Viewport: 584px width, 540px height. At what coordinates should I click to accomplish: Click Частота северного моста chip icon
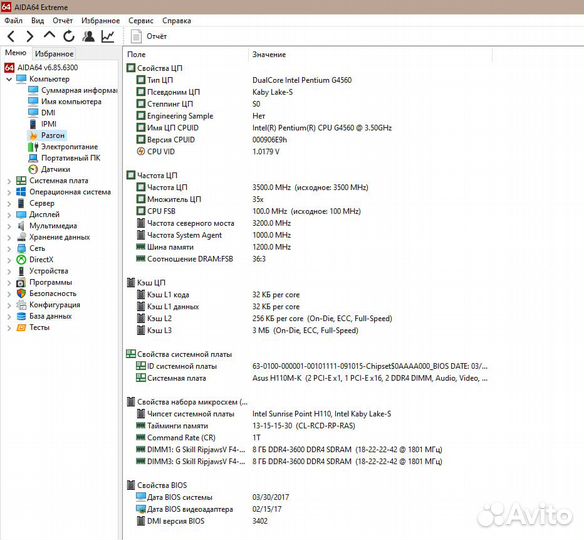(x=141, y=223)
